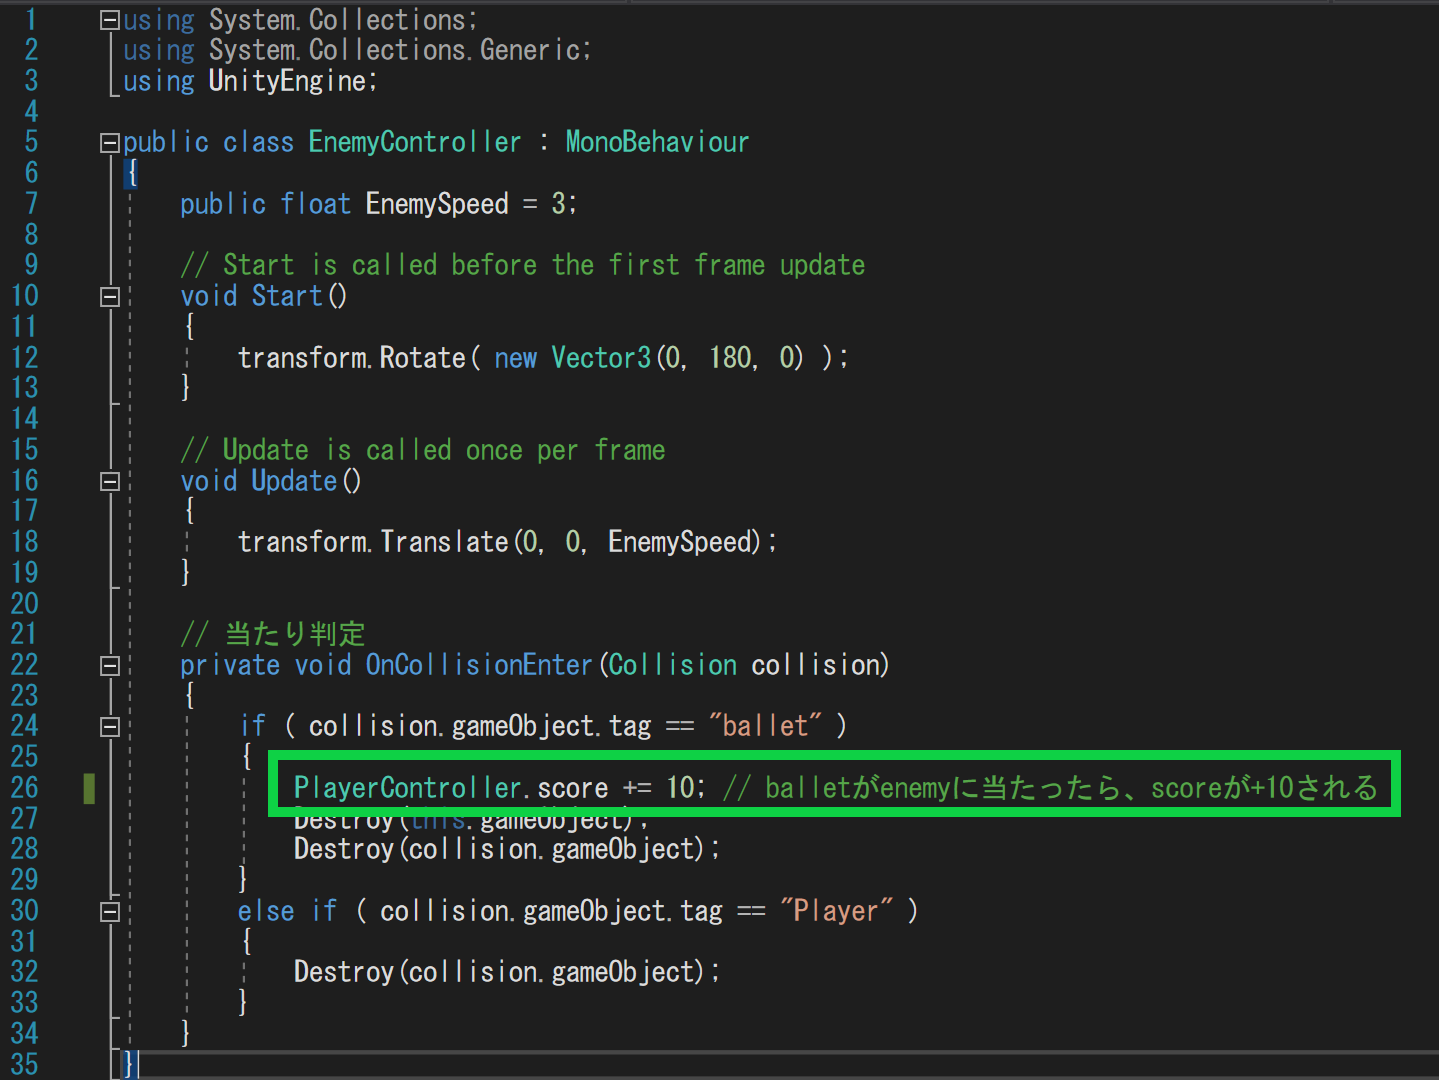This screenshot has height=1080, width=1439.
Task: Select line number 7 in the margin
Action: (x=31, y=204)
